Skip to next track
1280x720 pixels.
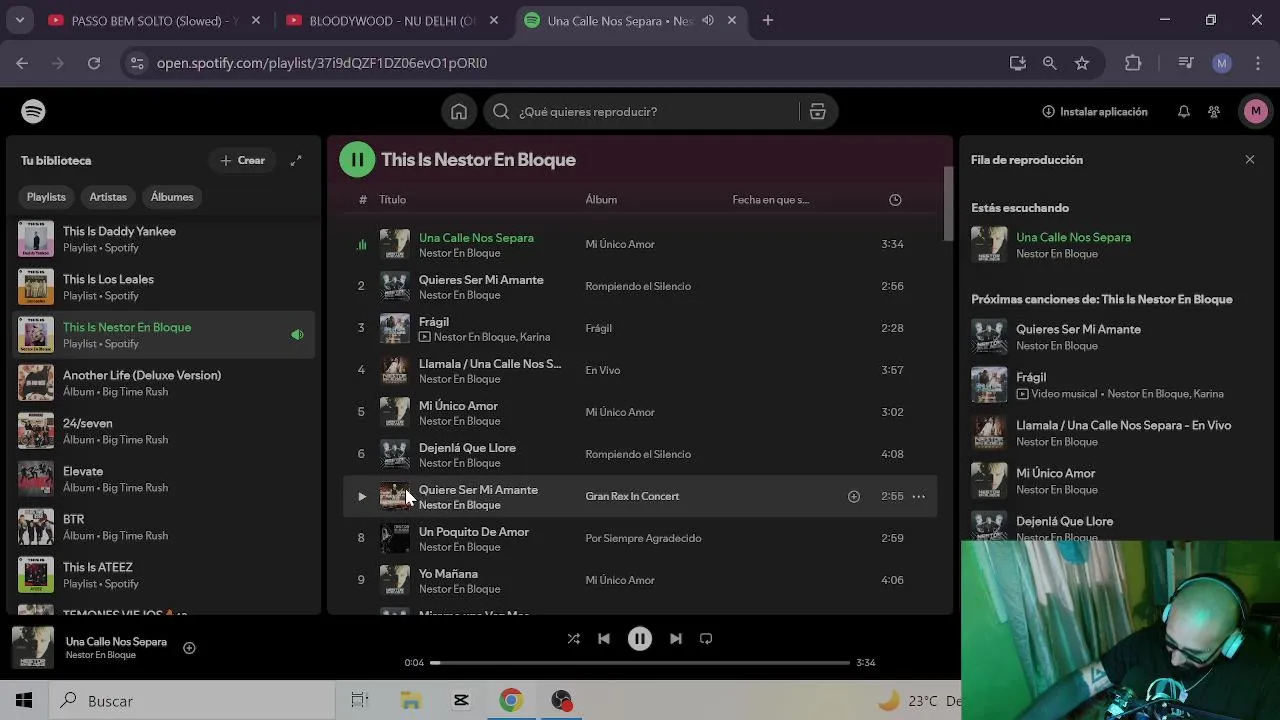[676, 639]
